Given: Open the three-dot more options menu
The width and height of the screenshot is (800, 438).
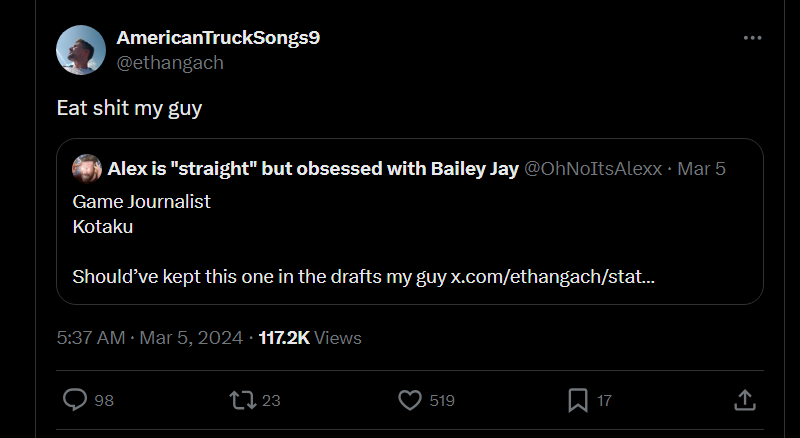Looking at the screenshot, I should click(x=752, y=38).
